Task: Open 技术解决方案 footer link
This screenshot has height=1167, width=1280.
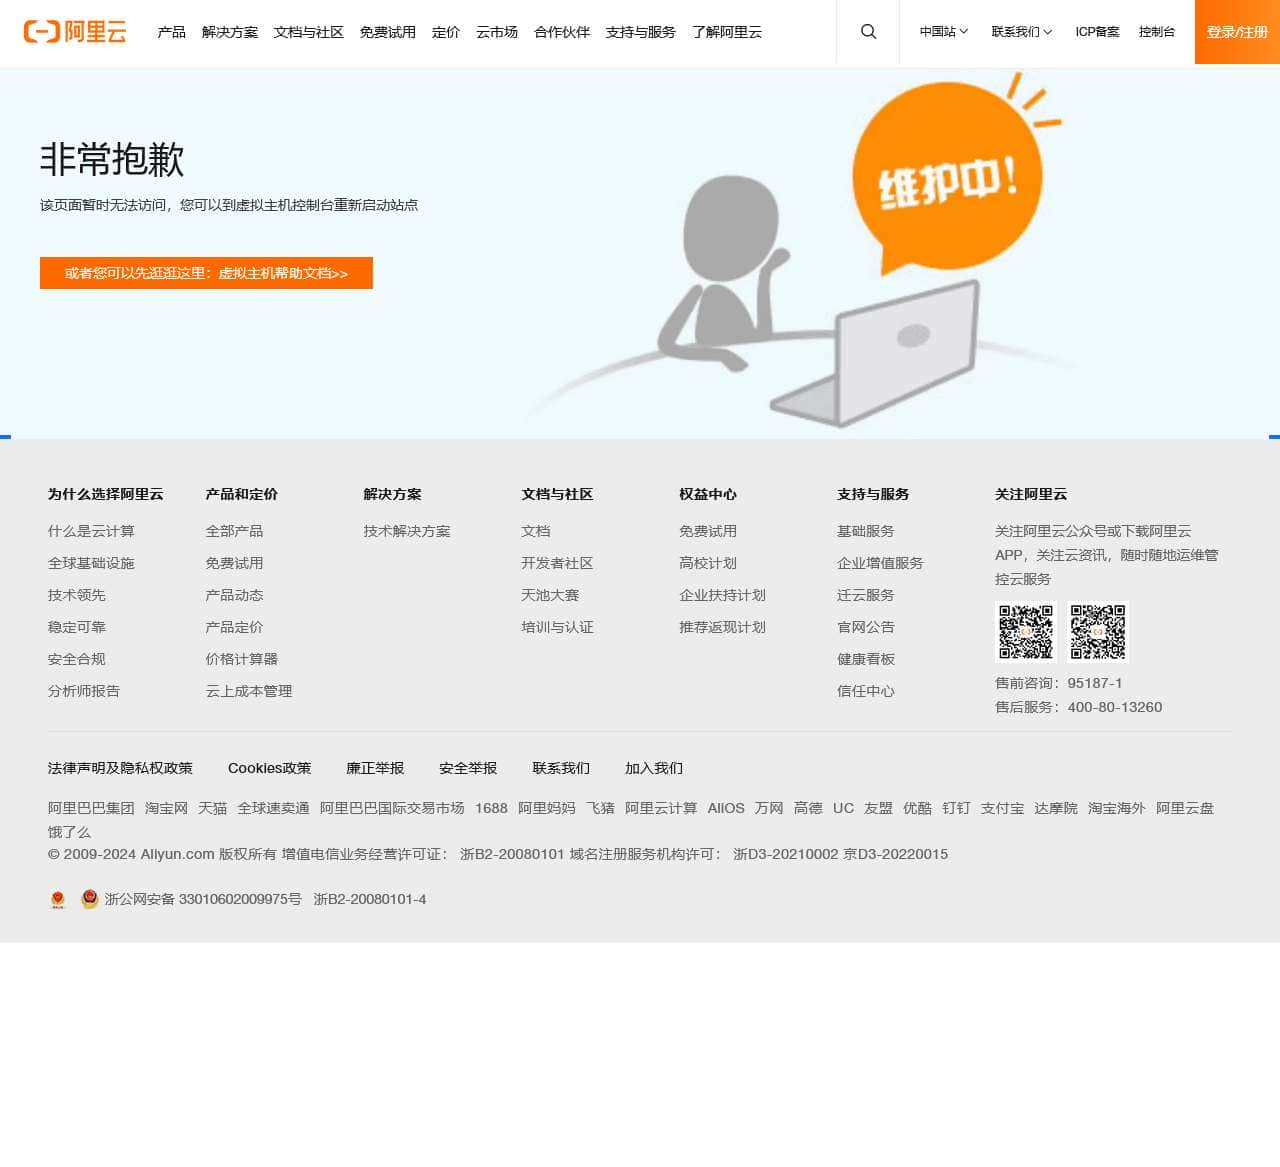Action: pyautogui.click(x=407, y=531)
